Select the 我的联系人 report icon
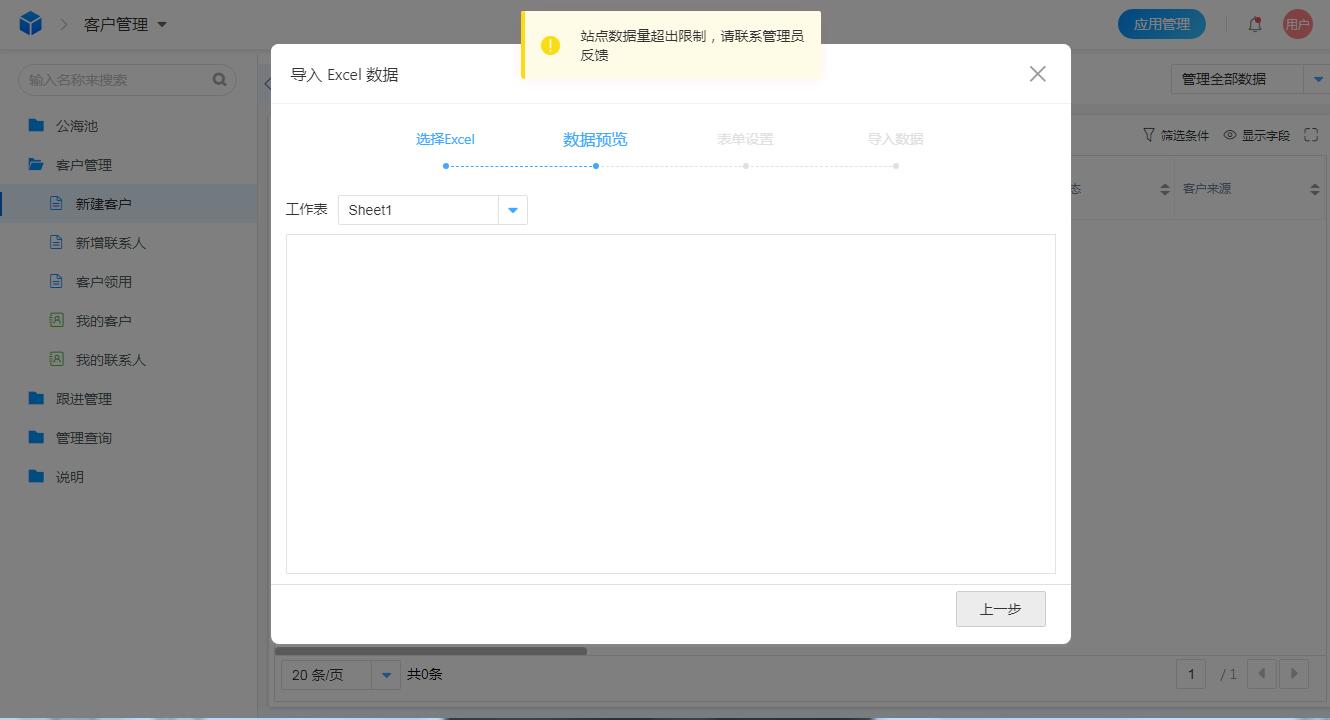The image size is (1330, 720). 55,359
